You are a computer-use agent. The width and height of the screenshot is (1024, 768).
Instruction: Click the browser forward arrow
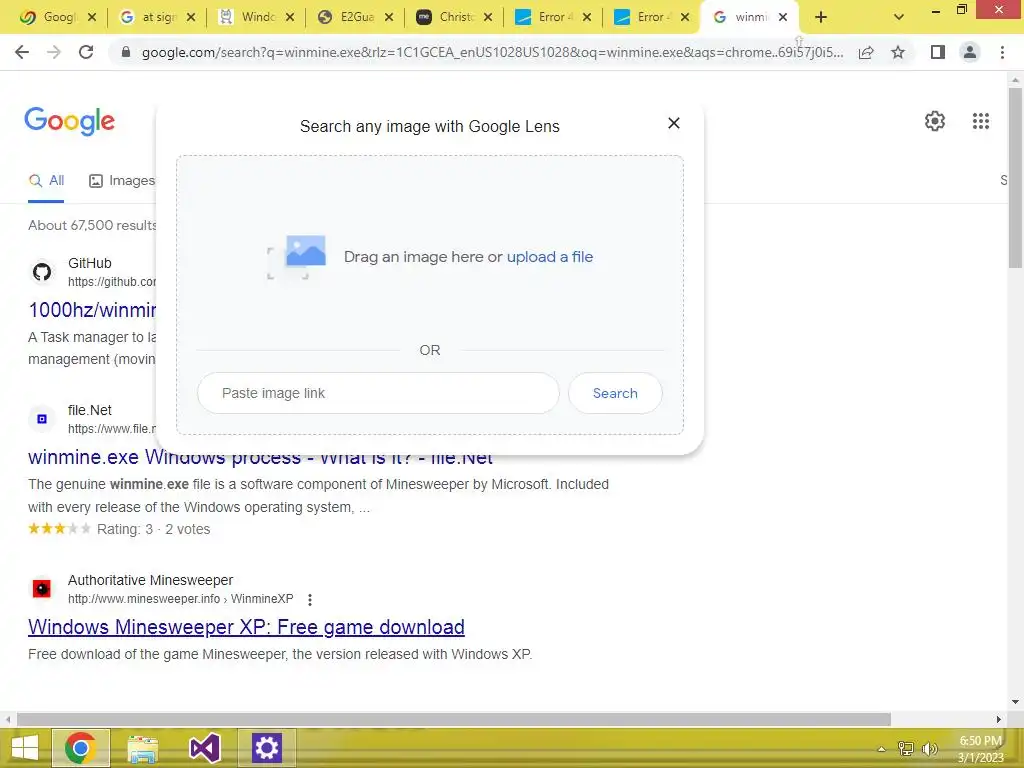[x=54, y=52]
